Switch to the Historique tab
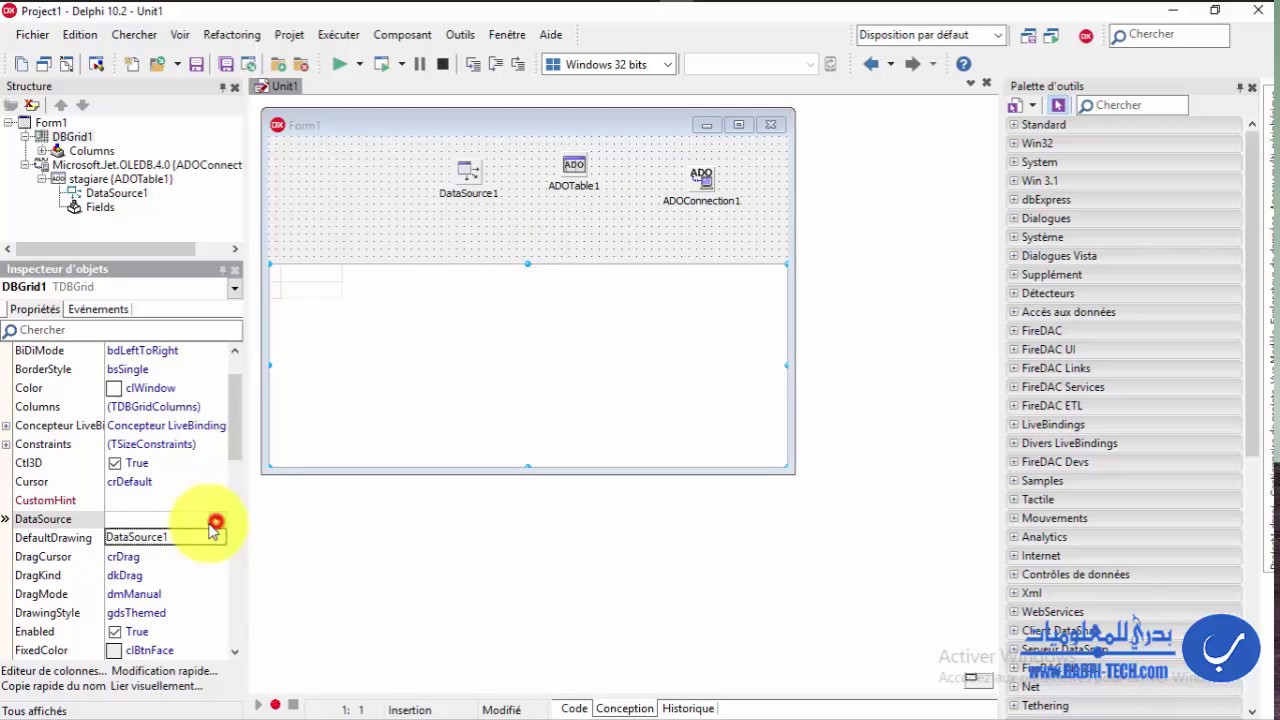The height and width of the screenshot is (720, 1280). pyautogui.click(x=688, y=708)
